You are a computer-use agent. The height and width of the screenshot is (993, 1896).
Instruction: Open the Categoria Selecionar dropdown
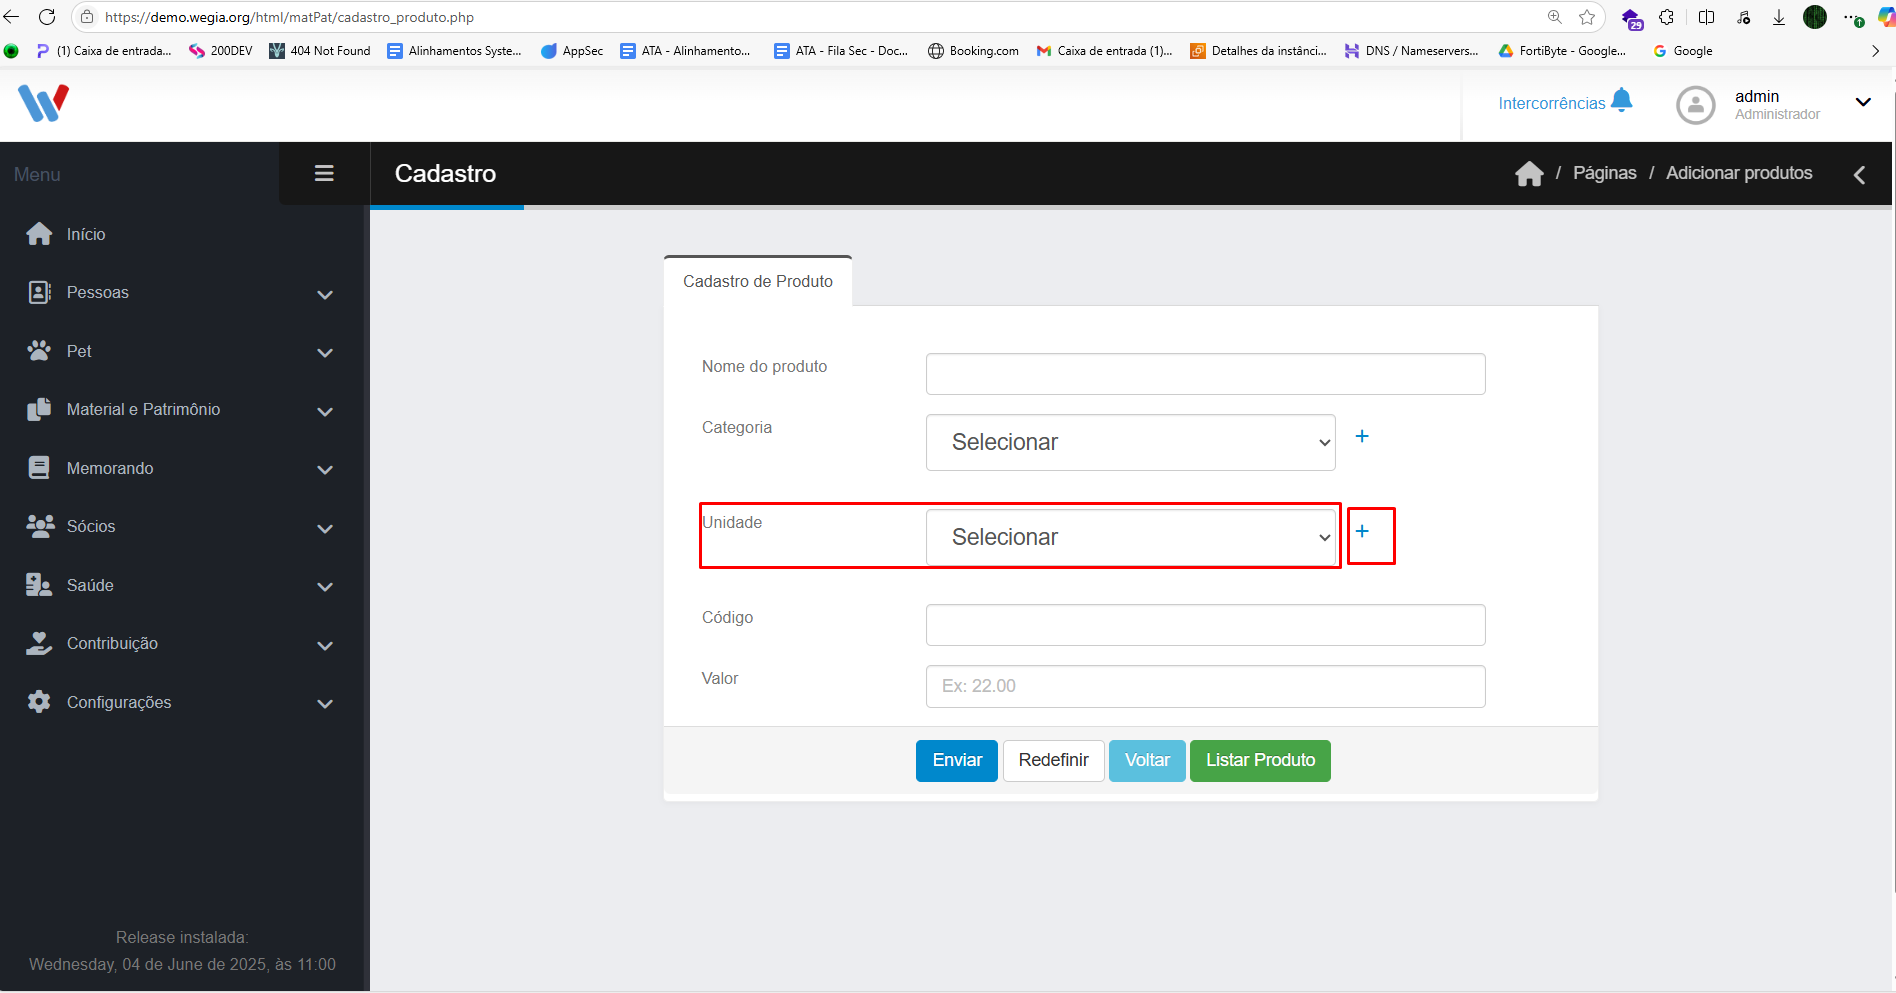[1130, 442]
